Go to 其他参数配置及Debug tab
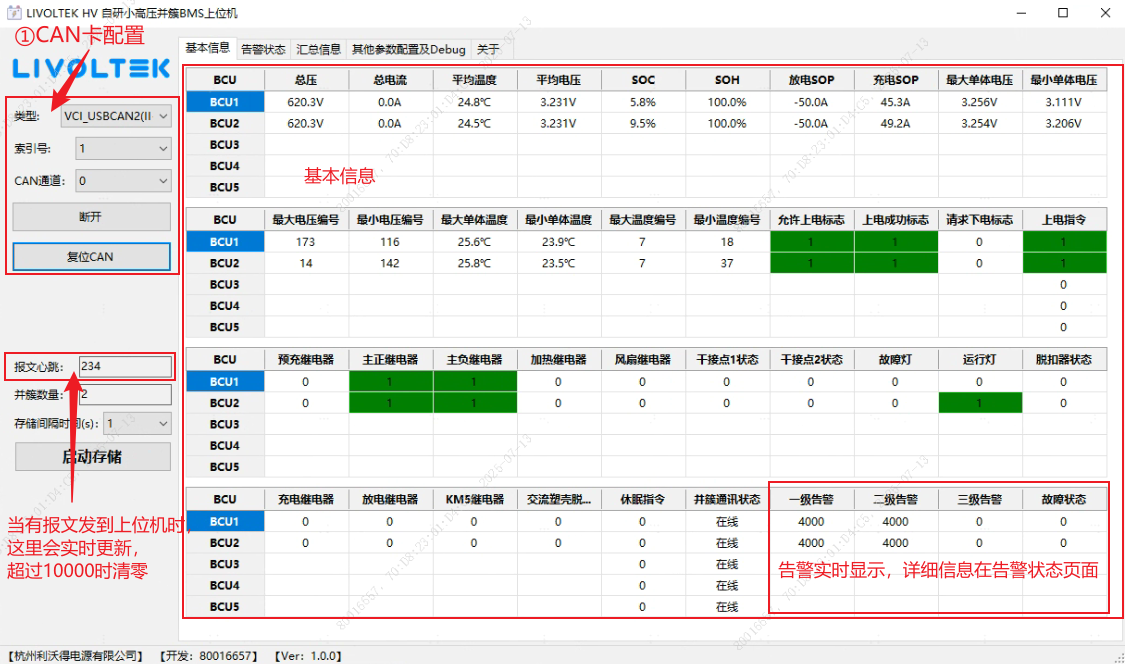Viewport: 1125px width, 664px height. pos(408,49)
